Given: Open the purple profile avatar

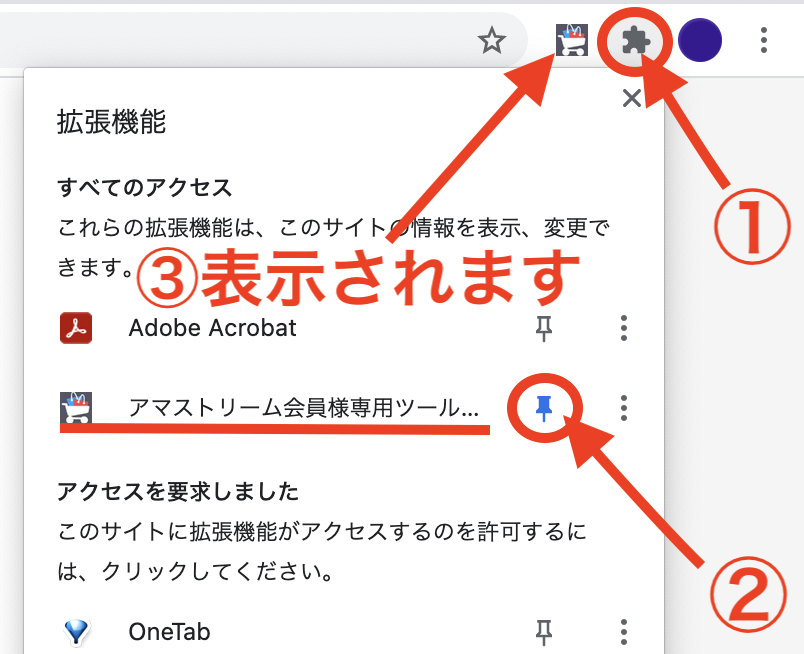Looking at the screenshot, I should click(x=700, y=40).
